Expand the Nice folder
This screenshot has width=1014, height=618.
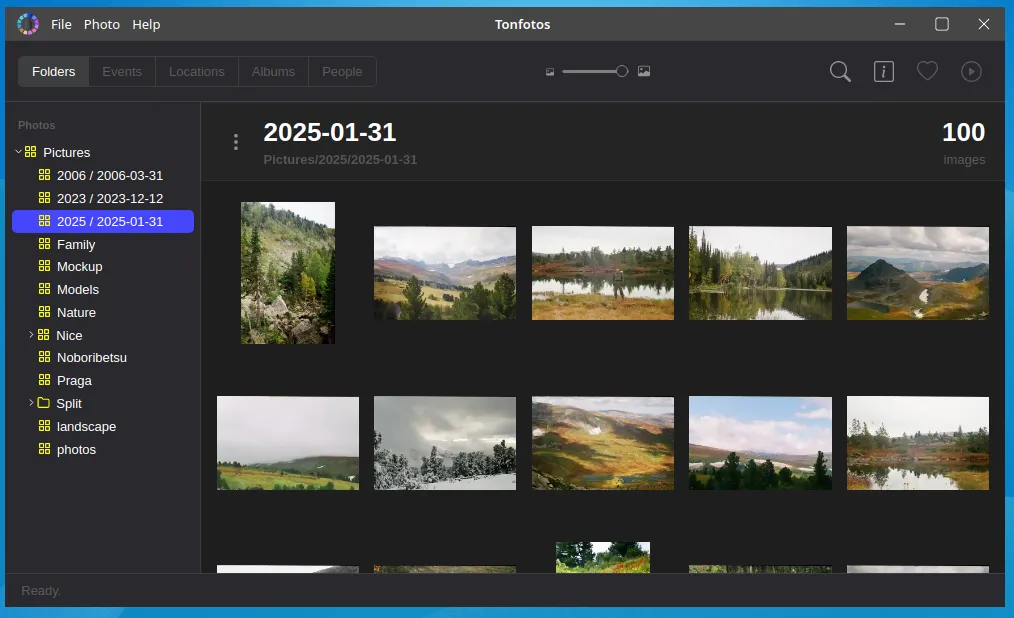point(31,335)
